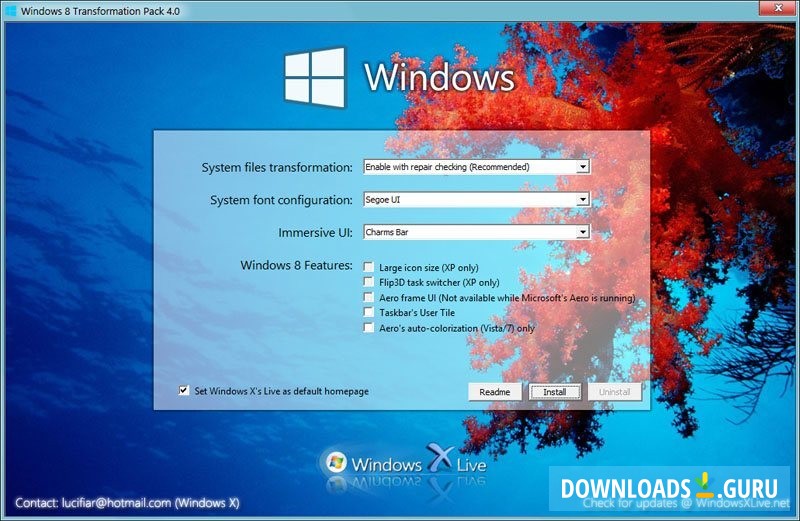Viewport: 800px width, 521px height.
Task: Check the Aero frame UI option
Action: pos(368,297)
